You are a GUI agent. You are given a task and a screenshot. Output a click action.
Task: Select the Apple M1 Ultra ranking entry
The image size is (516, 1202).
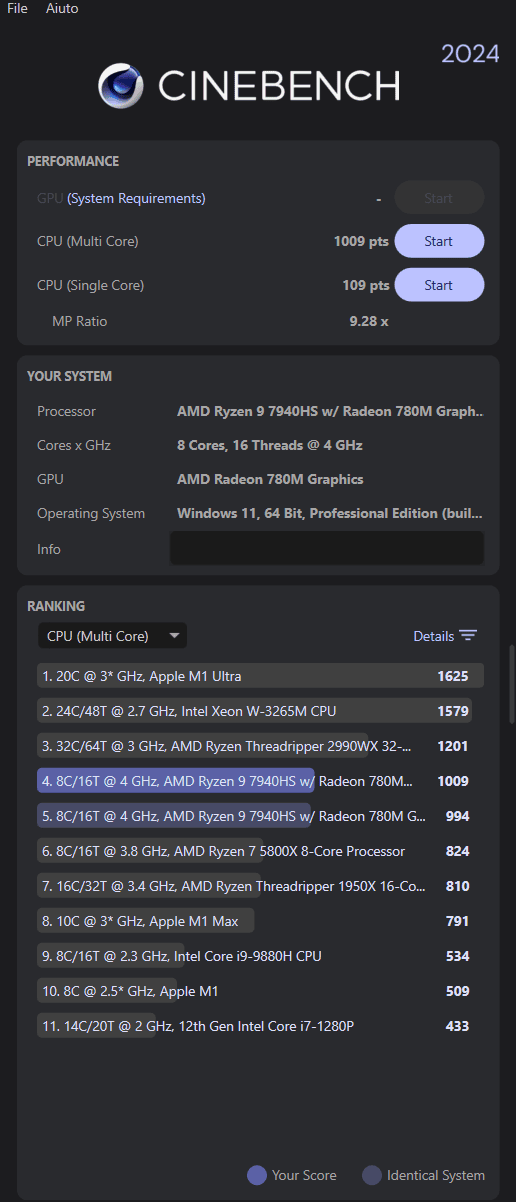pyautogui.click(x=260, y=676)
